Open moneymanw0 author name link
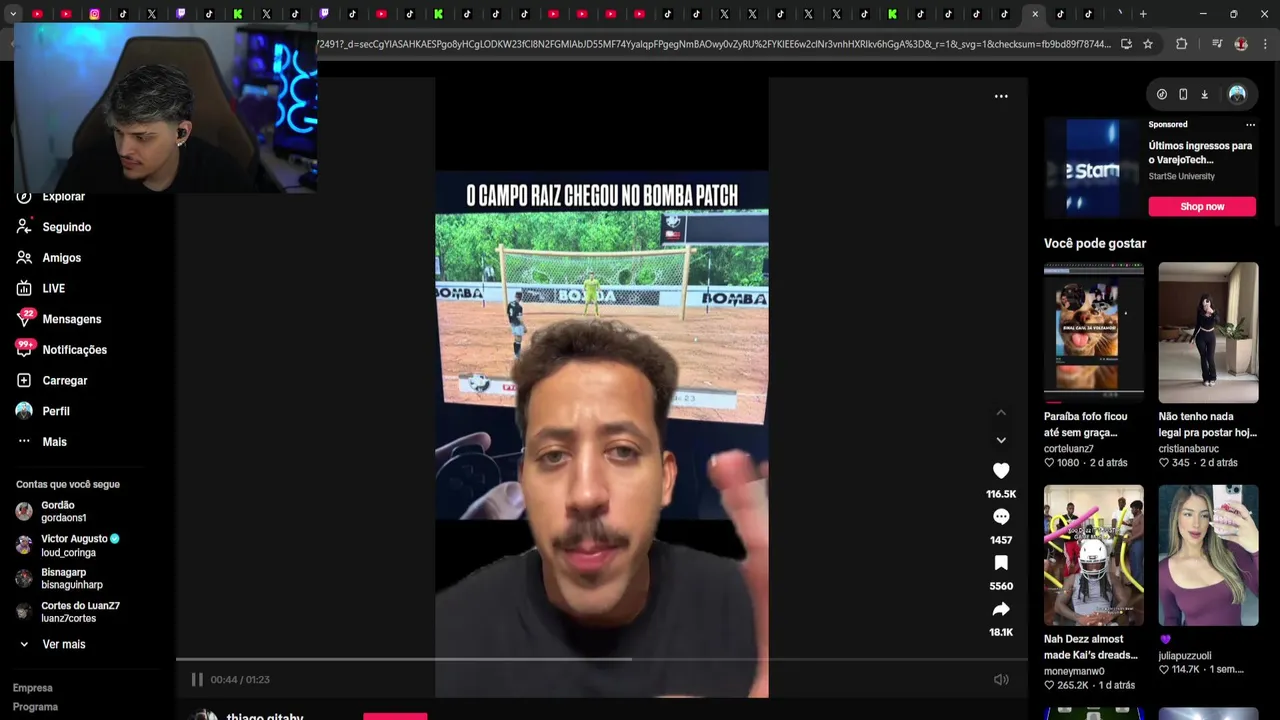Image resolution: width=1280 pixels, height=720 pixels. pyautogui.click(x=1074, y=671)
